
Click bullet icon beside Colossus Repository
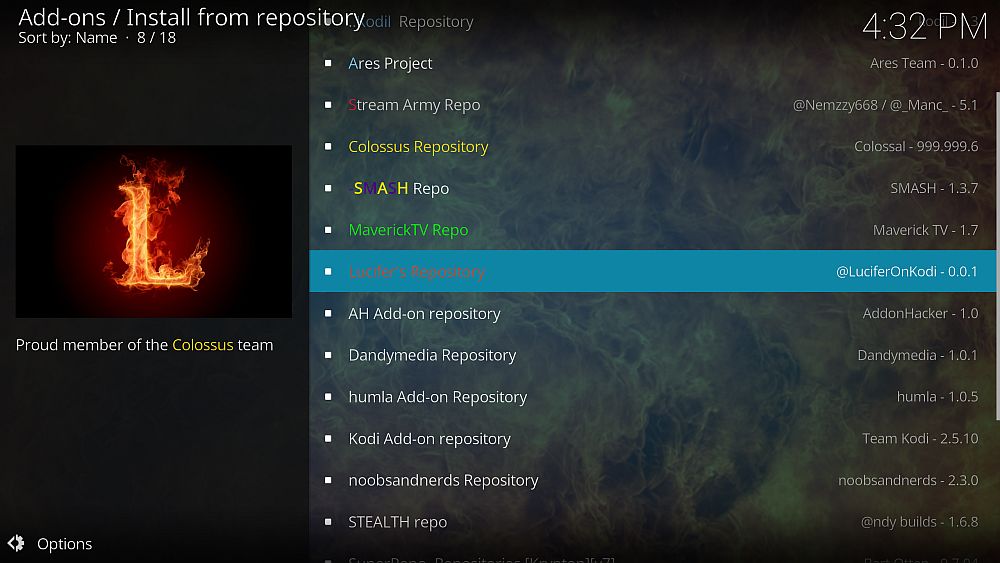coord(328,147)
